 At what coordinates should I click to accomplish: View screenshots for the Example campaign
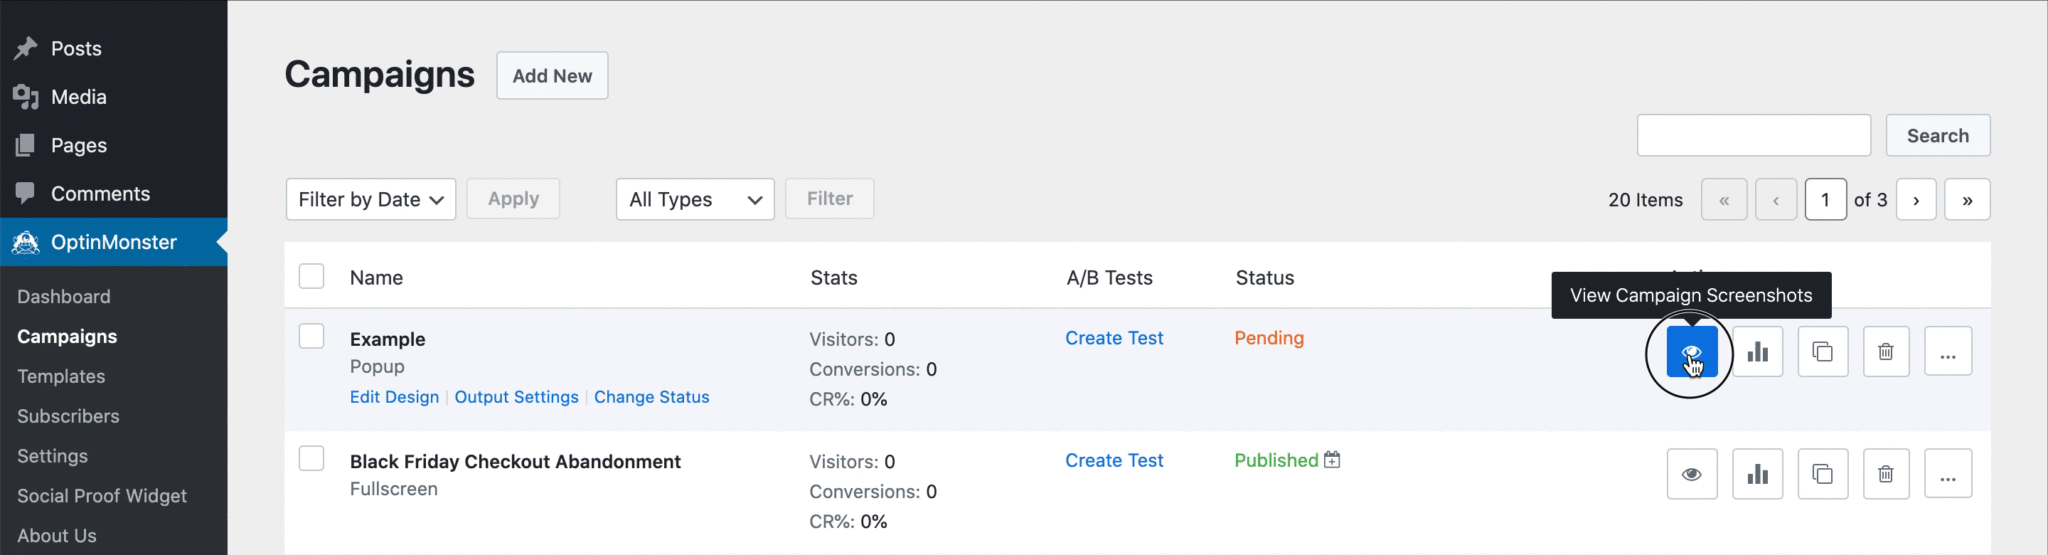[1692, 352]
